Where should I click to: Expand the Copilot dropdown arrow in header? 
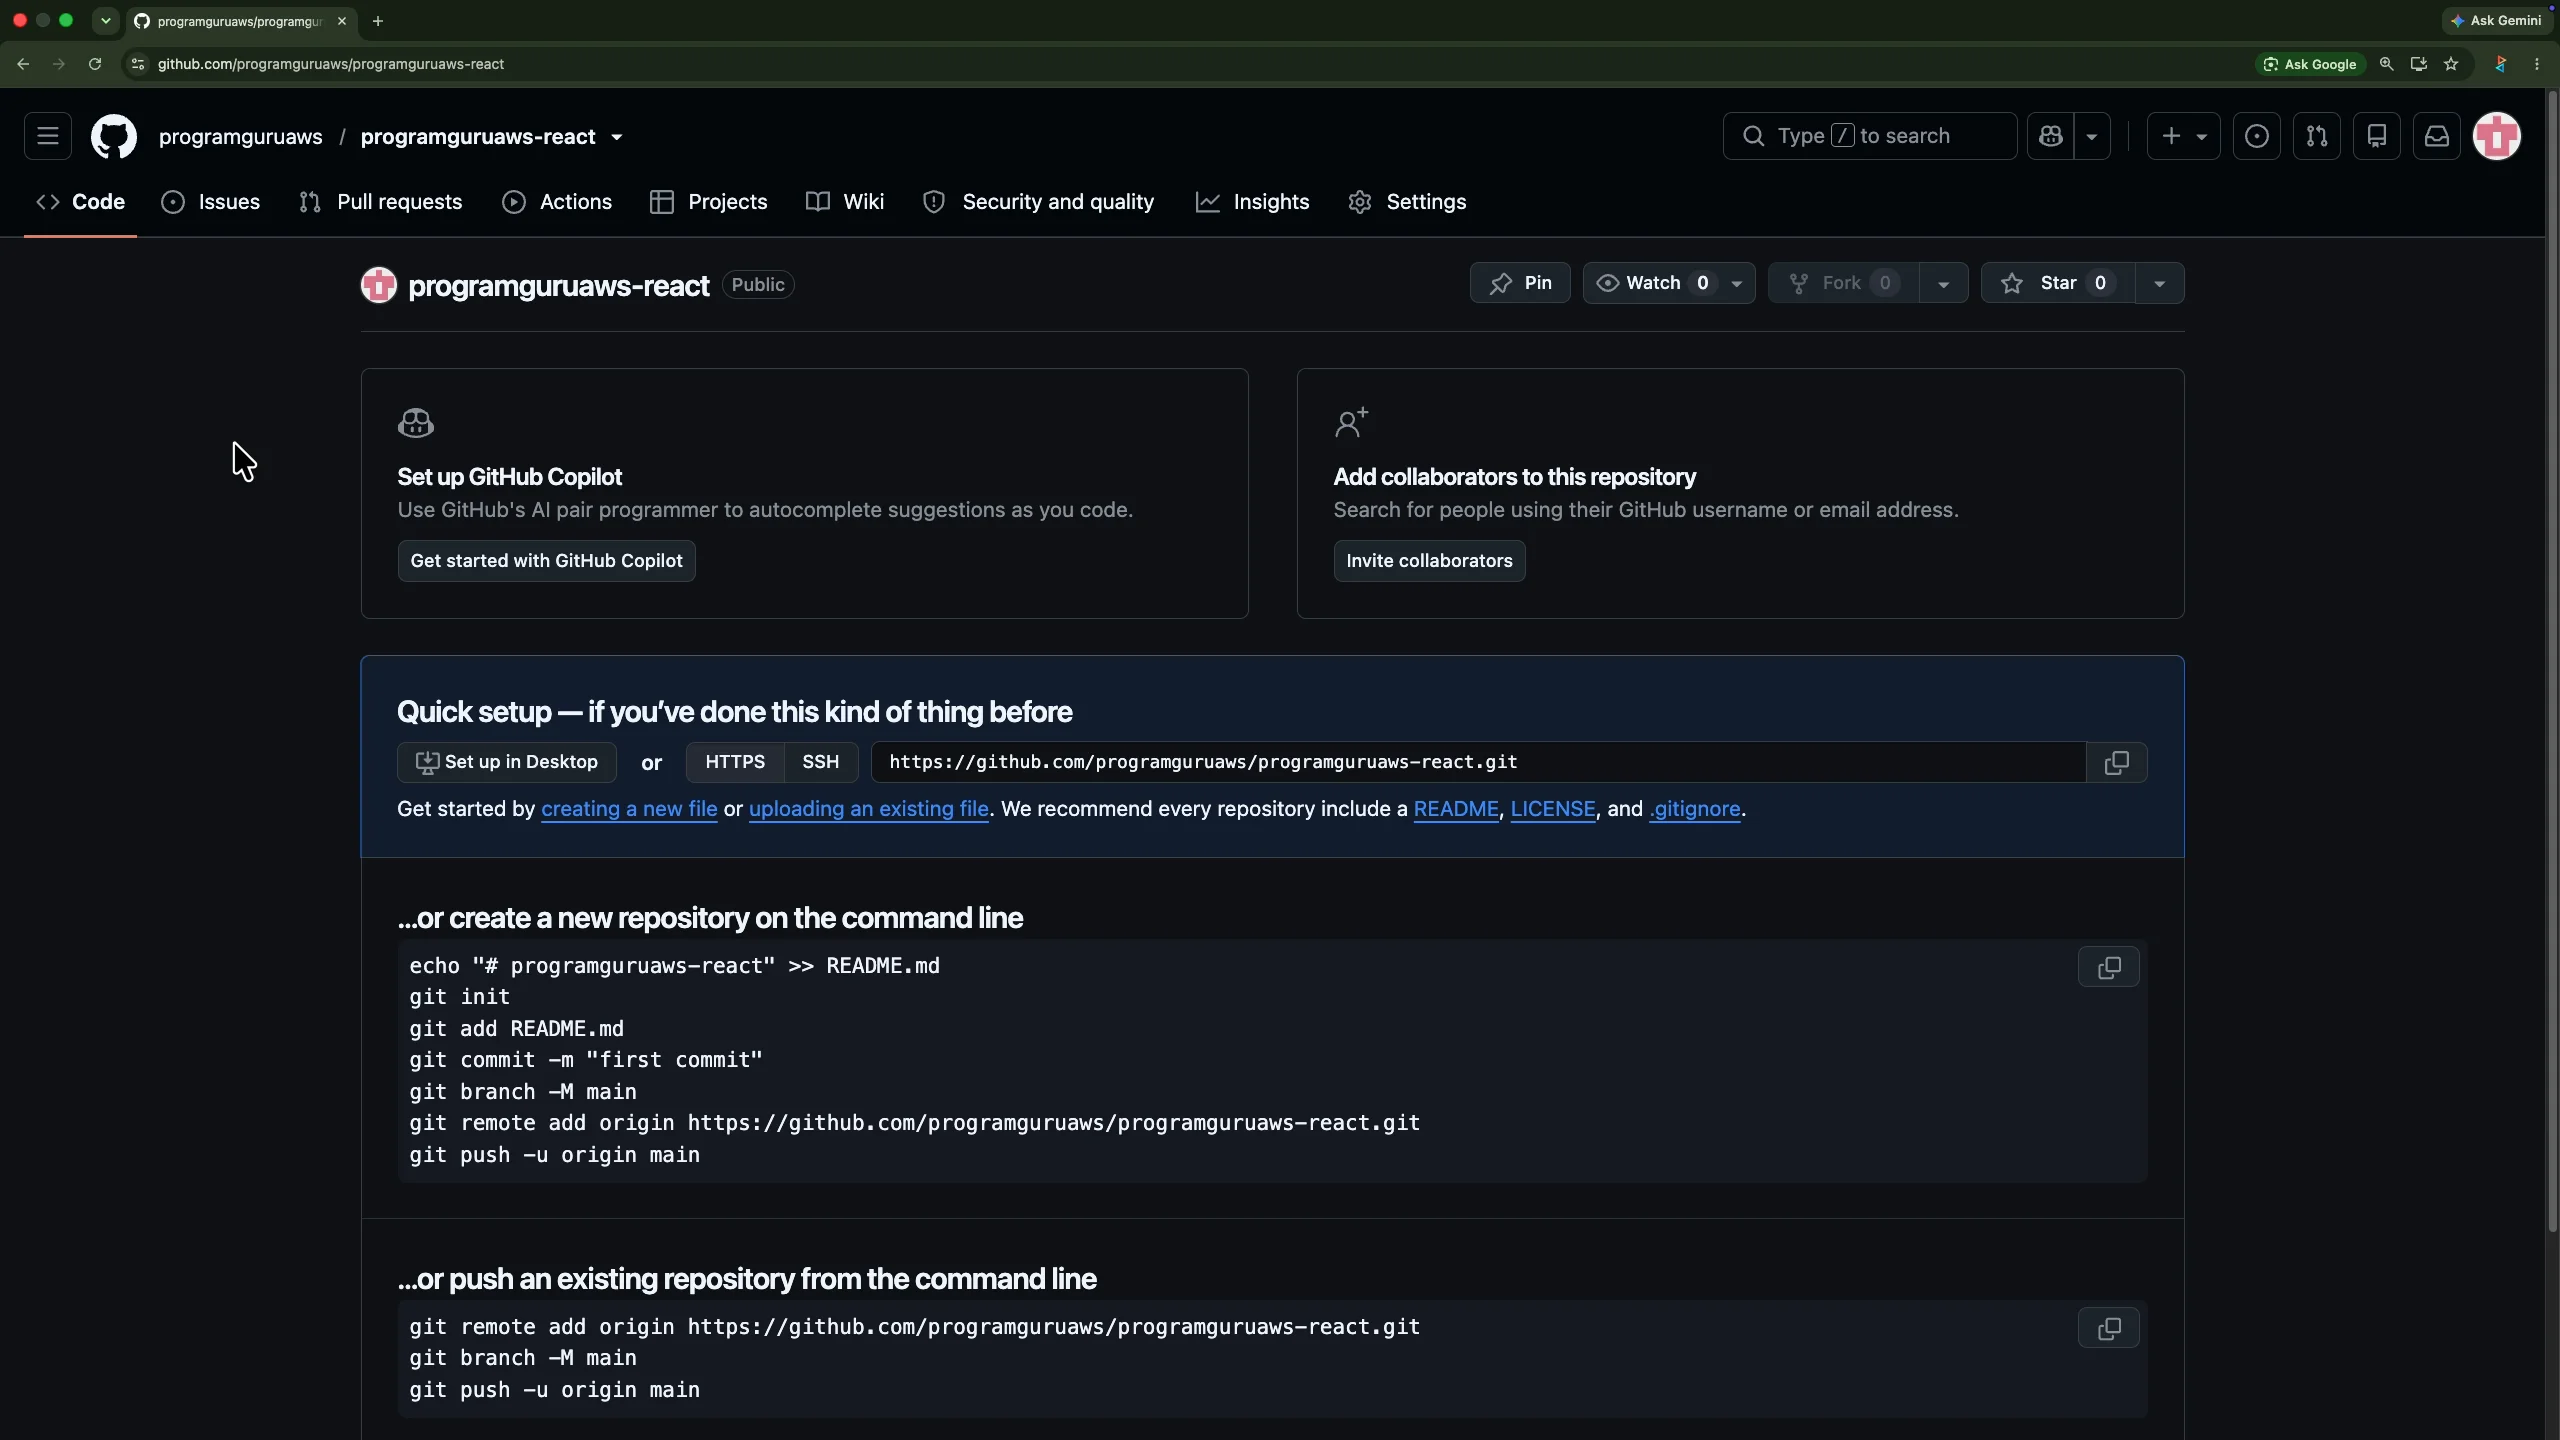pyautogui.click(x=2092, y=136)
